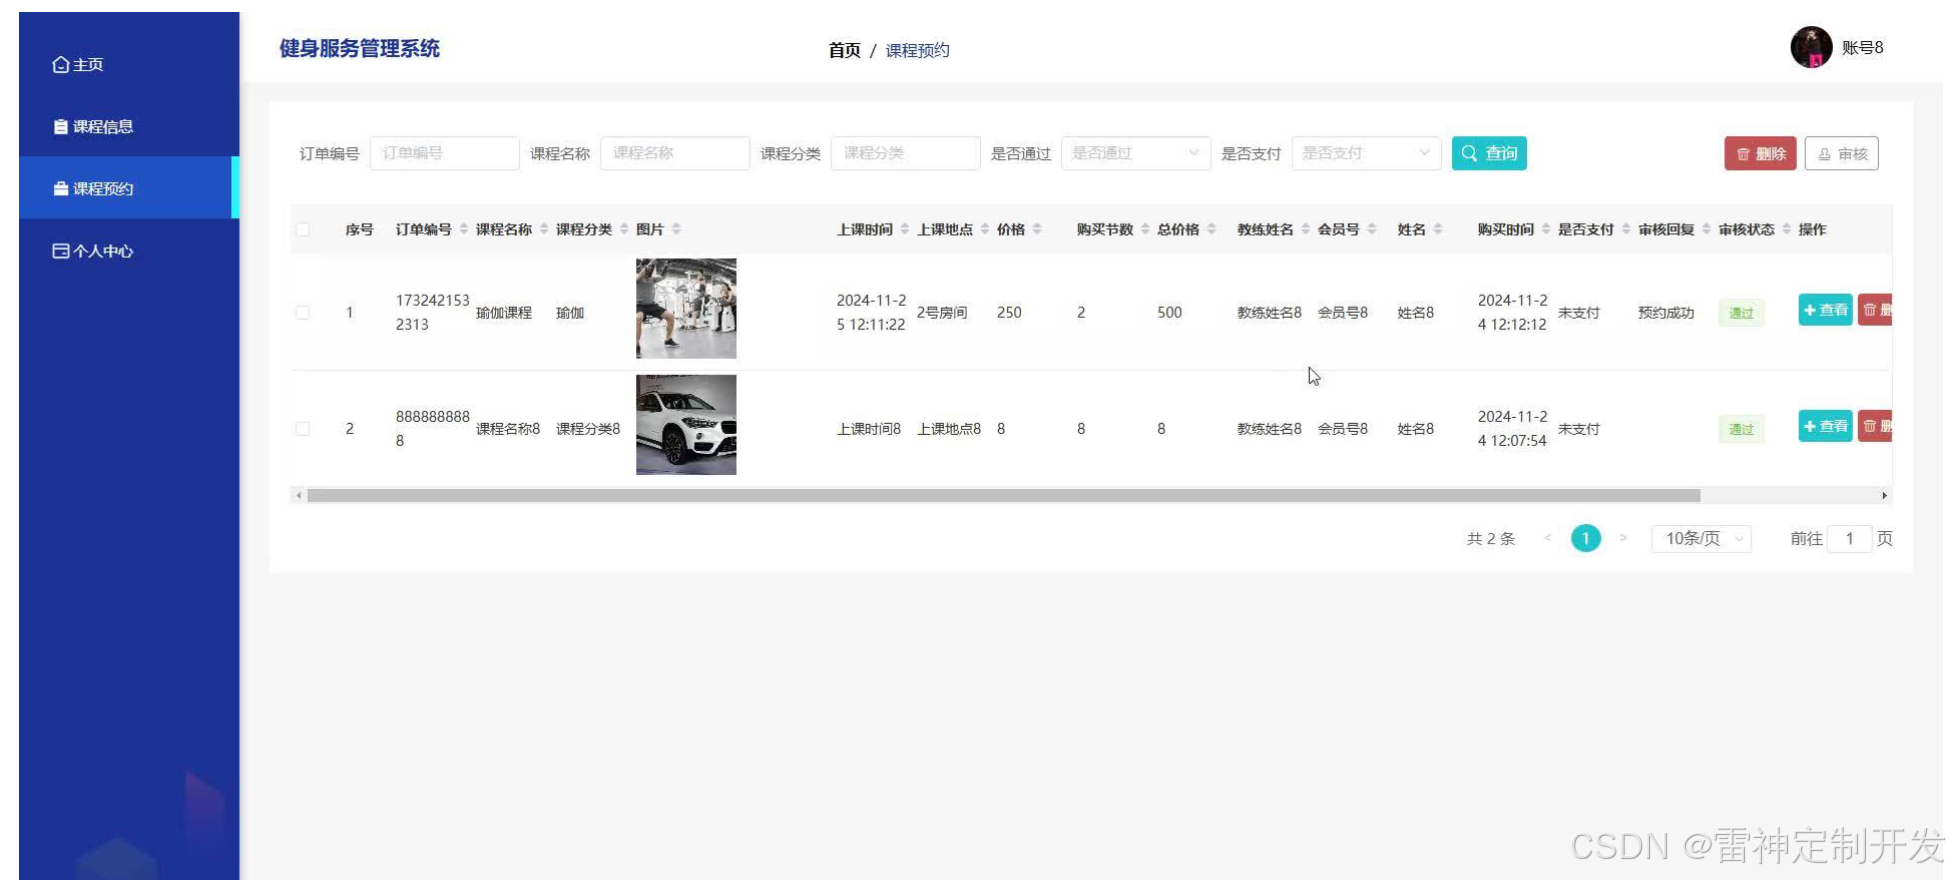
Task: Sort by 姓名 column
Action: click(1438, 229)
